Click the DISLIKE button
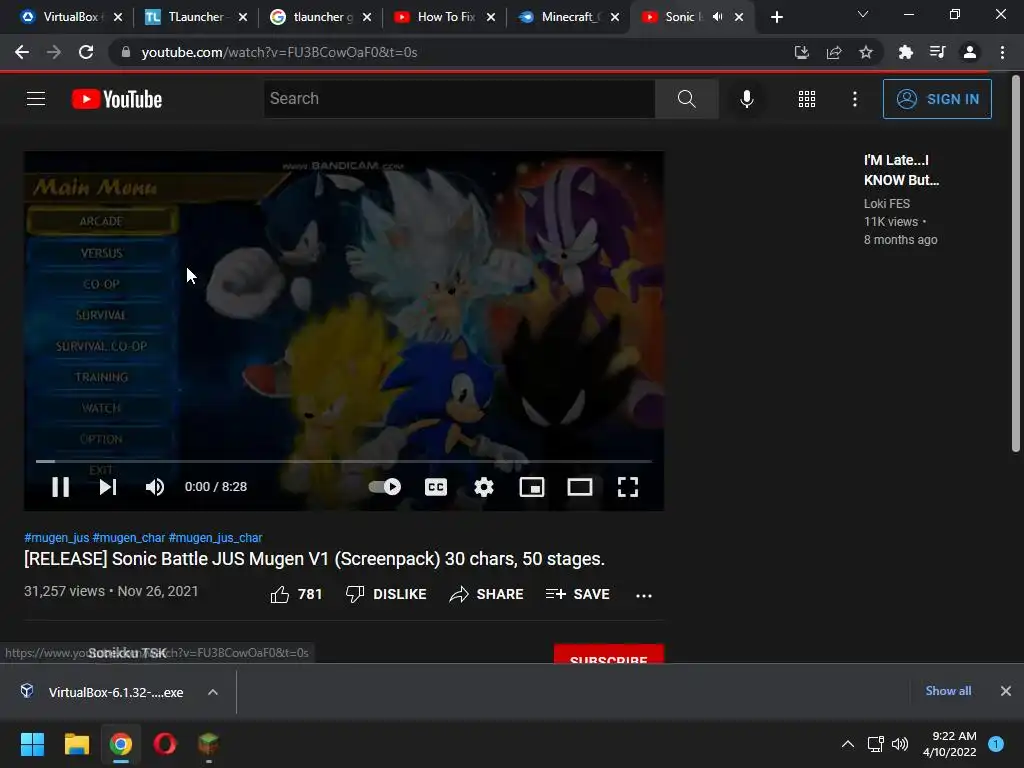This screenshot has width=1024, height=768. [386, 594]
